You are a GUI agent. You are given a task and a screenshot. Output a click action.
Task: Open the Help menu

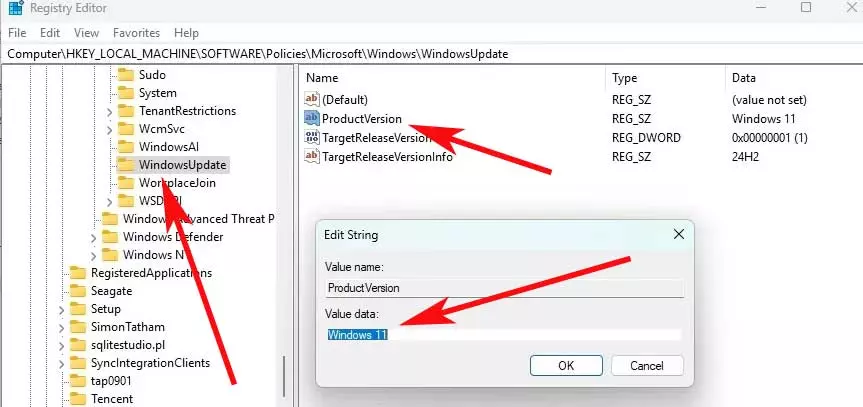click(186, 33)
